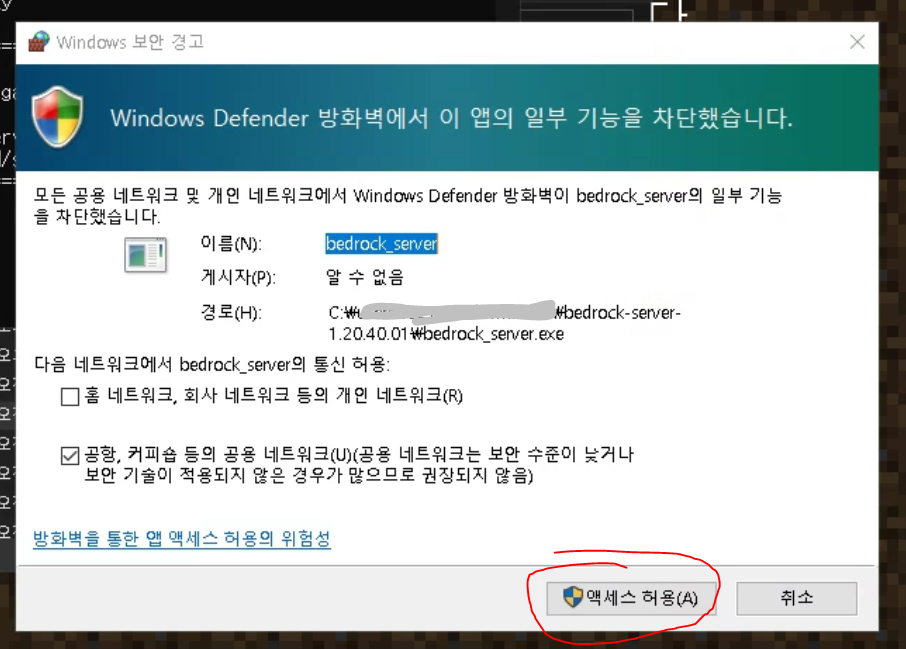906x649 pixels.
Task: Click the 게시자(P): label
Action: coord(237,277)
